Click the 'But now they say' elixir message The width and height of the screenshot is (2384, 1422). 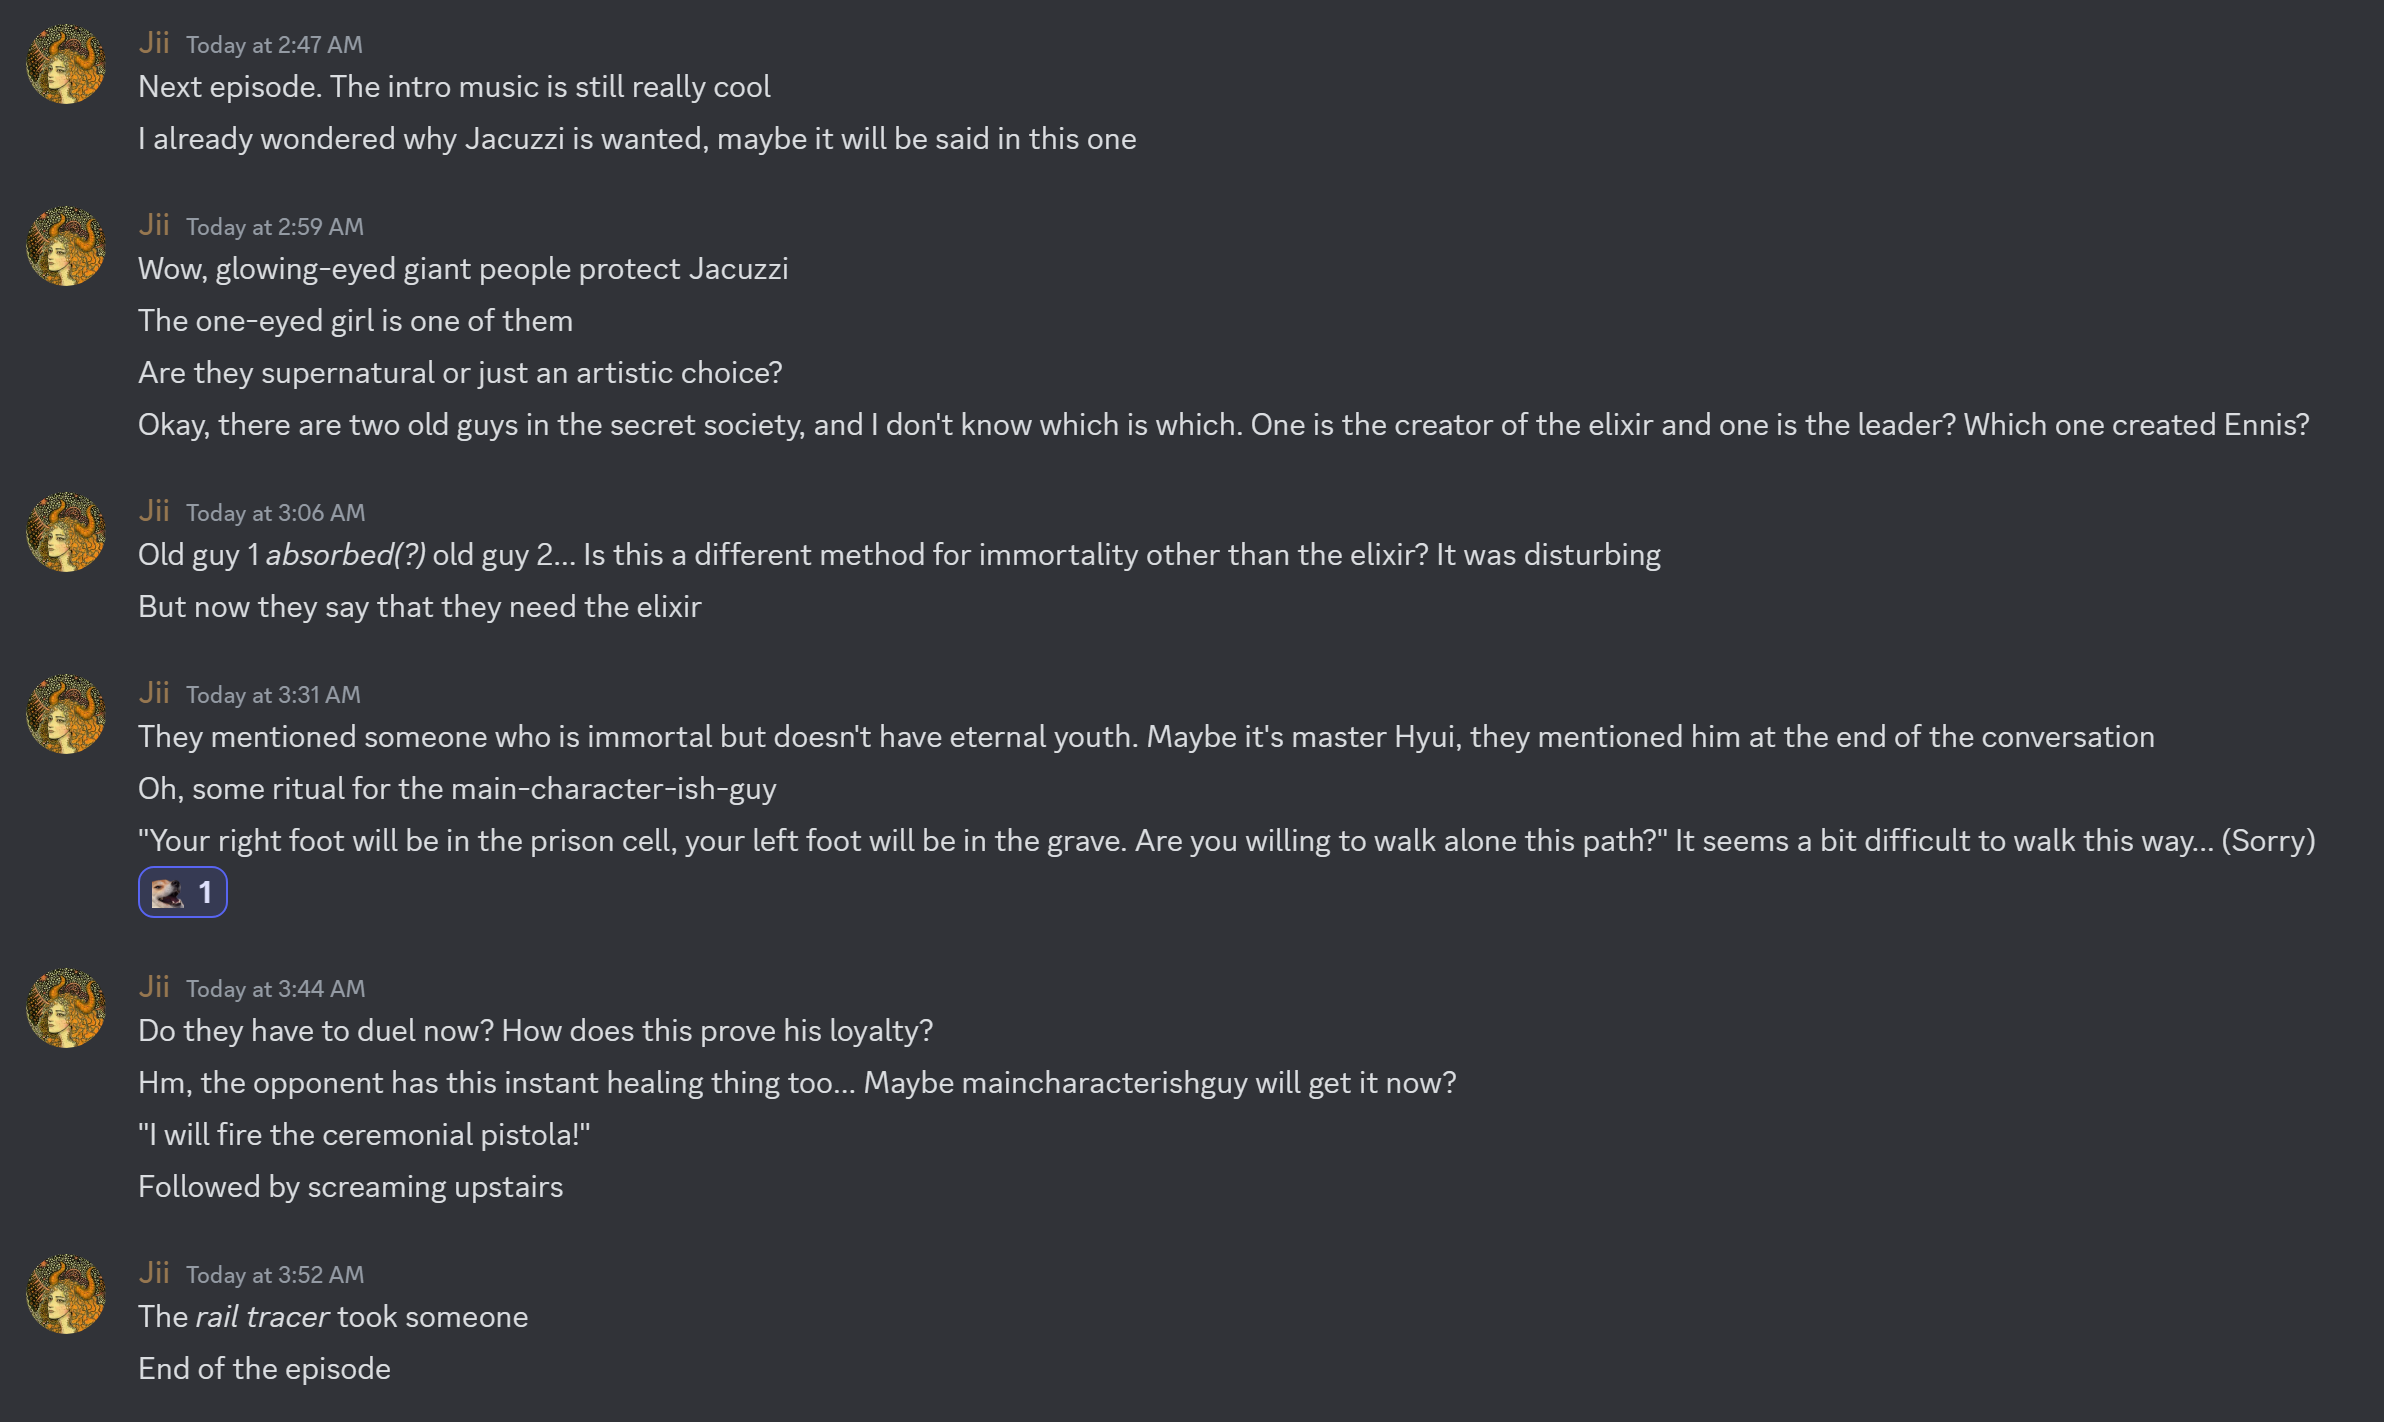click(419, 607)
